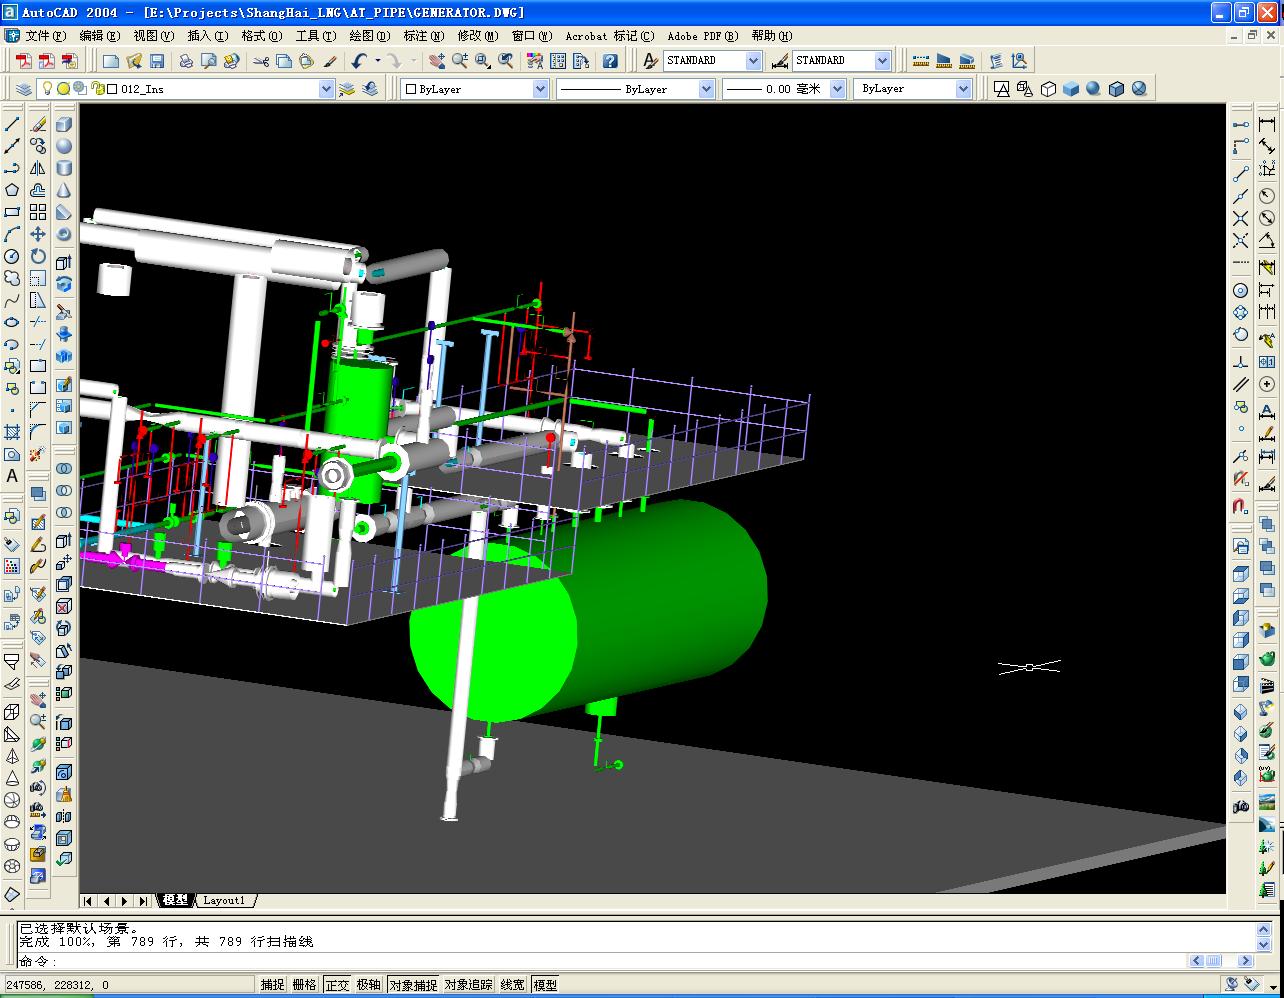Jump to first layout tab arrow

click(90, 901)
